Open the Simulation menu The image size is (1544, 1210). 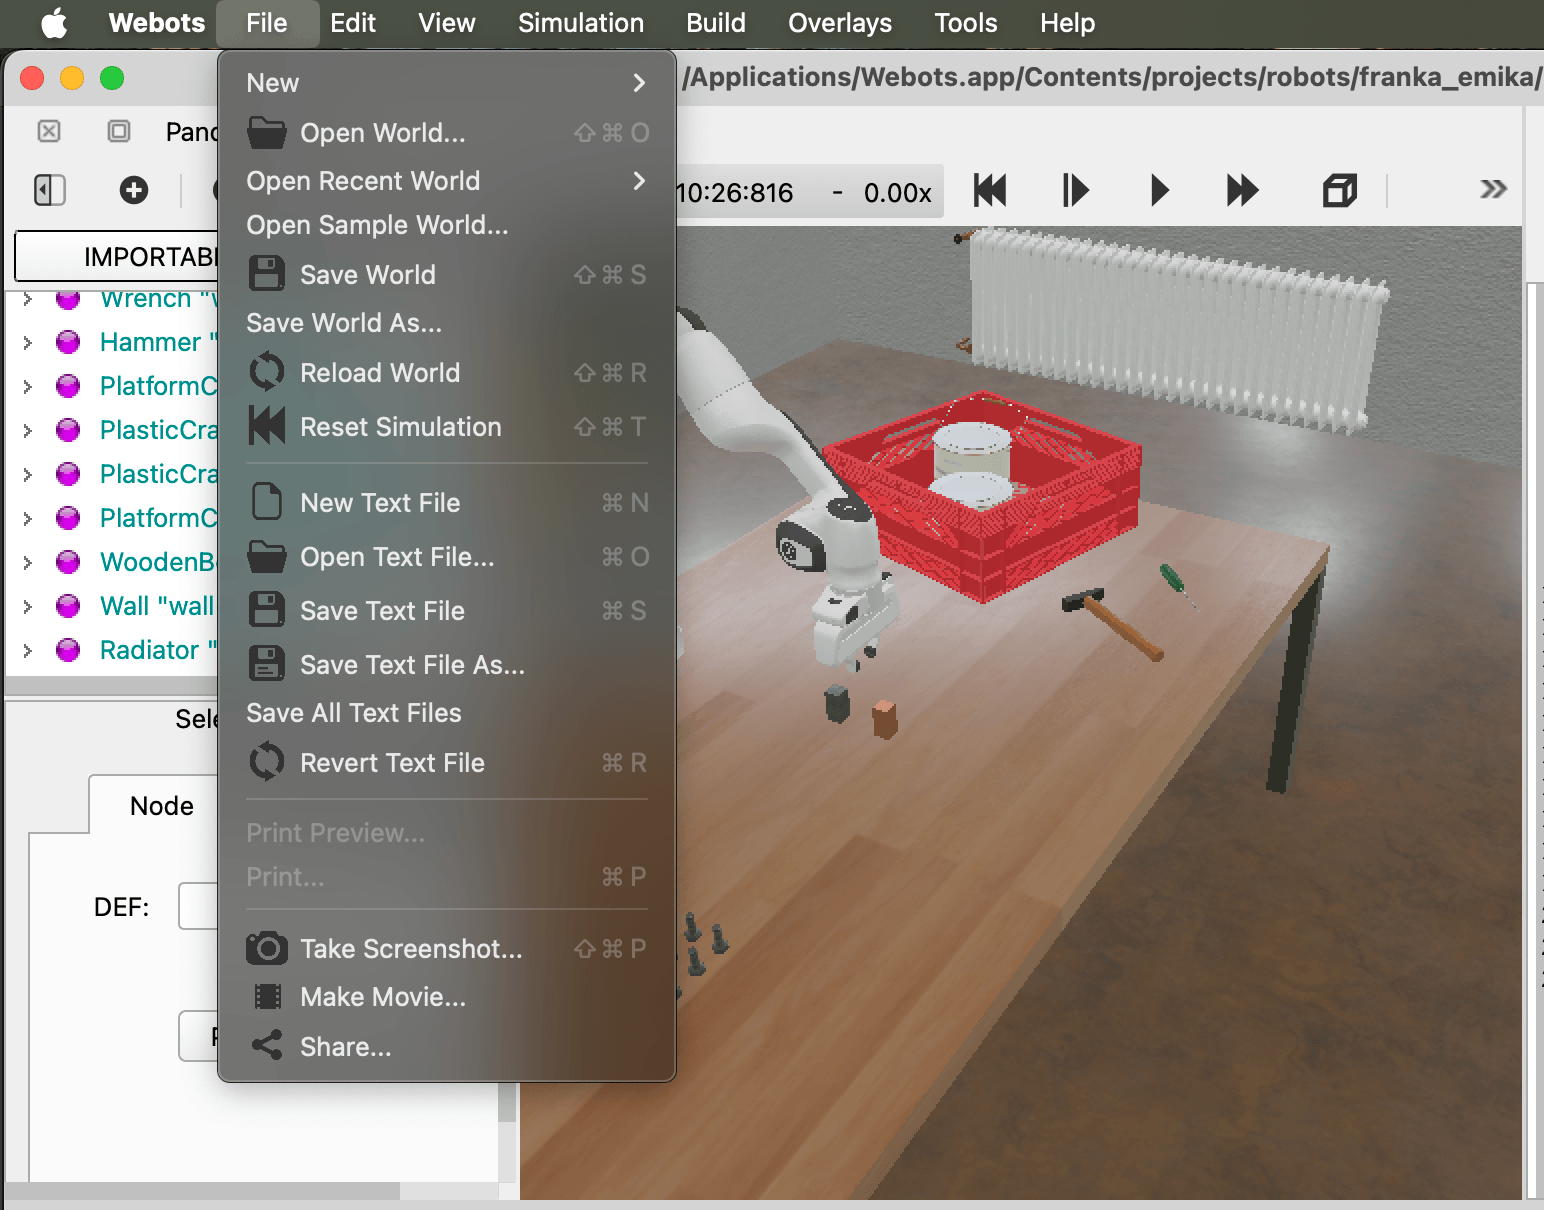pyautogui.click(x=580, y=22)
